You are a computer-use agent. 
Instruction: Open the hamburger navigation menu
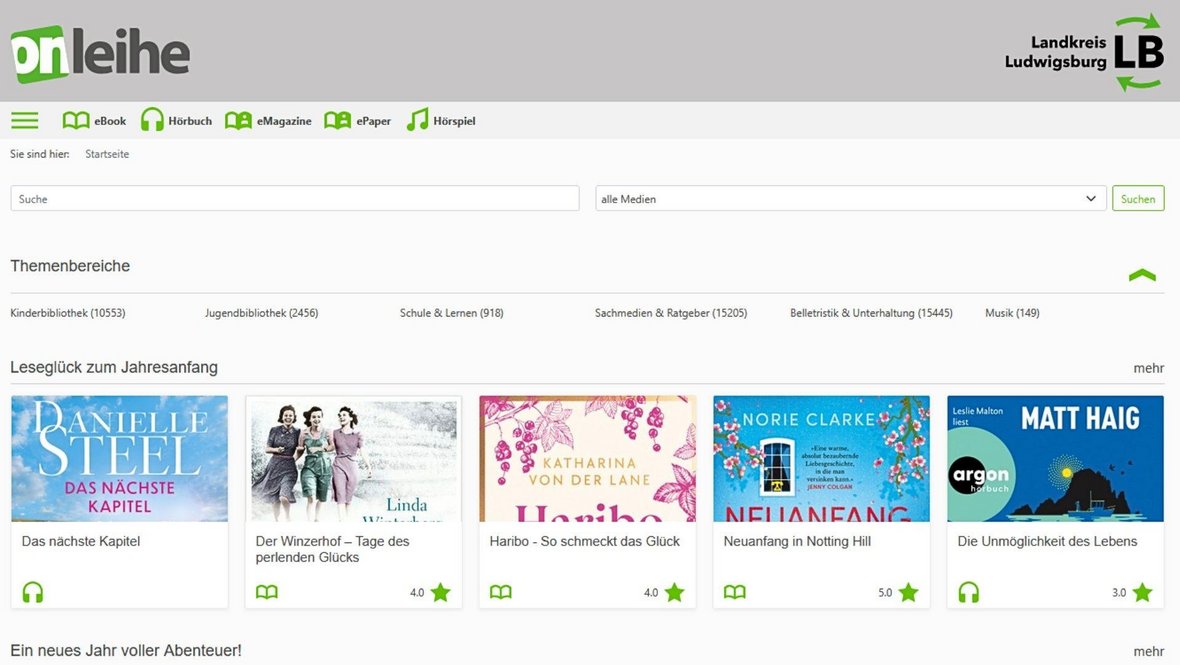click(24, 119)
